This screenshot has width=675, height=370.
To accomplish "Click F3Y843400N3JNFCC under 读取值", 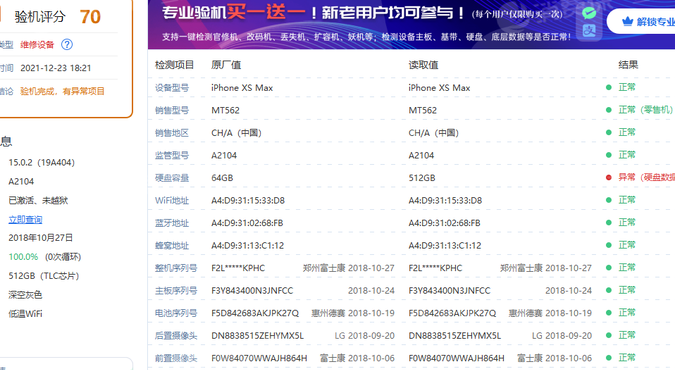I will (449, 291).
